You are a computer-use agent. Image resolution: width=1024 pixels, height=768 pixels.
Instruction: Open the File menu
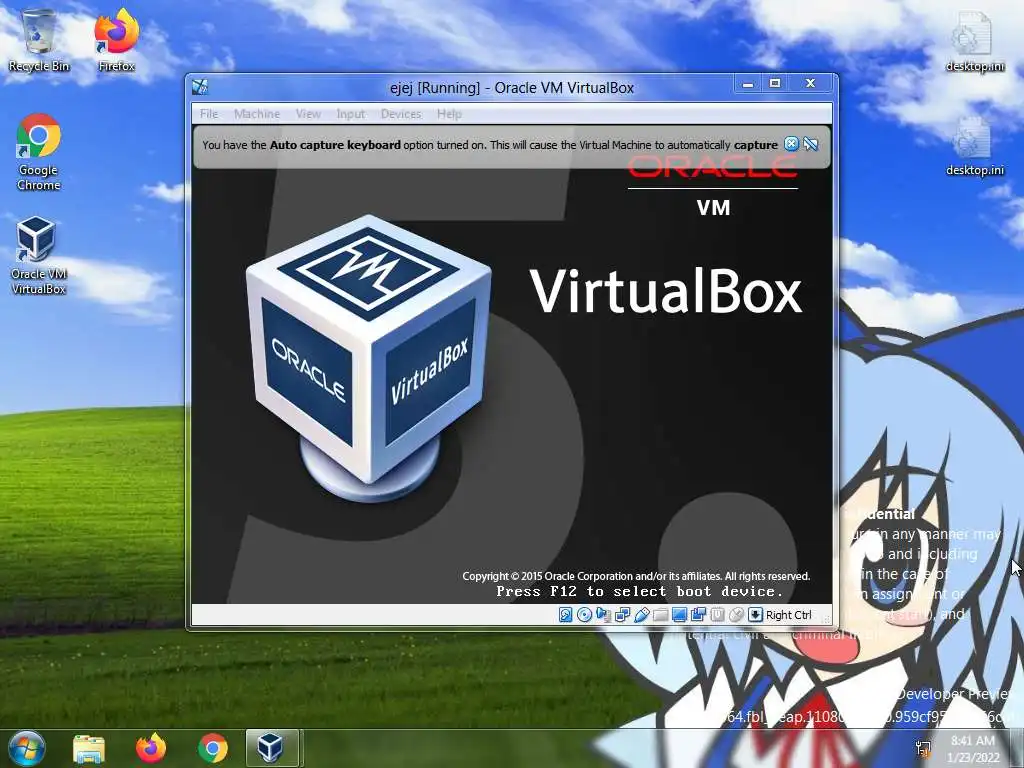[x=209, y=114]
